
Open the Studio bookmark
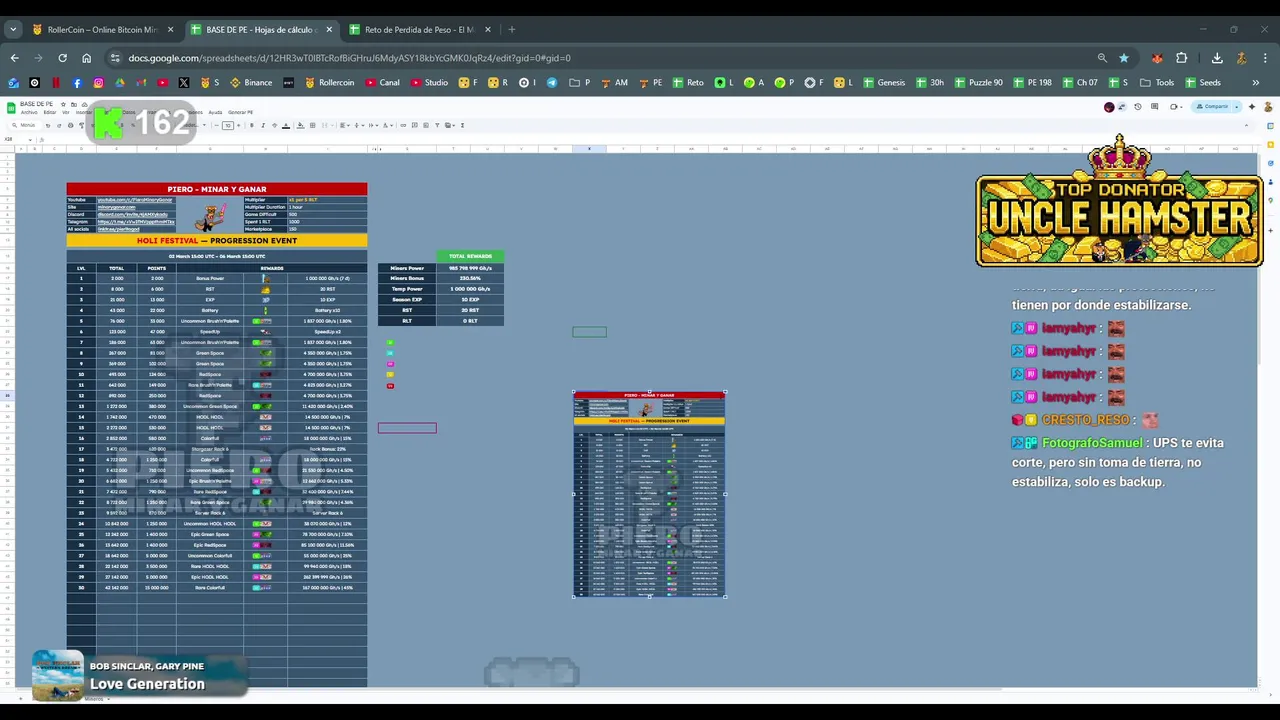pos(429,82)
